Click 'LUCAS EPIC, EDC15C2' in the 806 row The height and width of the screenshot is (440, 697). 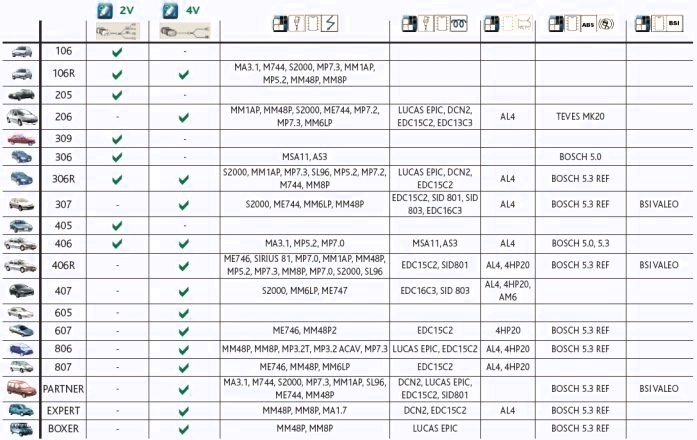(x=435, y=349)
